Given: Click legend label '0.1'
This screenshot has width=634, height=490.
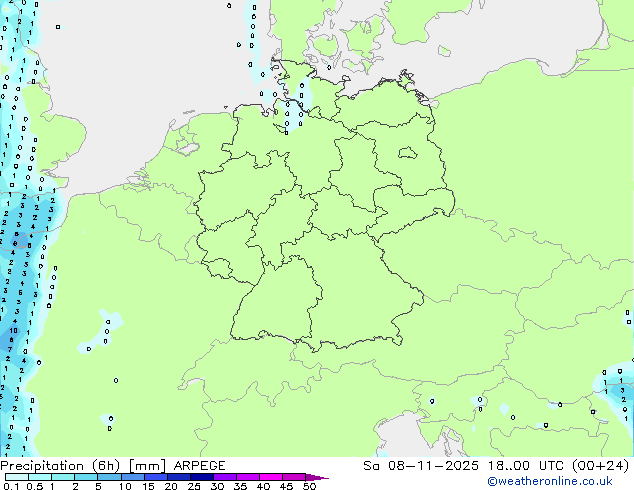Looking at the screenshot, I should pos(11,486).
